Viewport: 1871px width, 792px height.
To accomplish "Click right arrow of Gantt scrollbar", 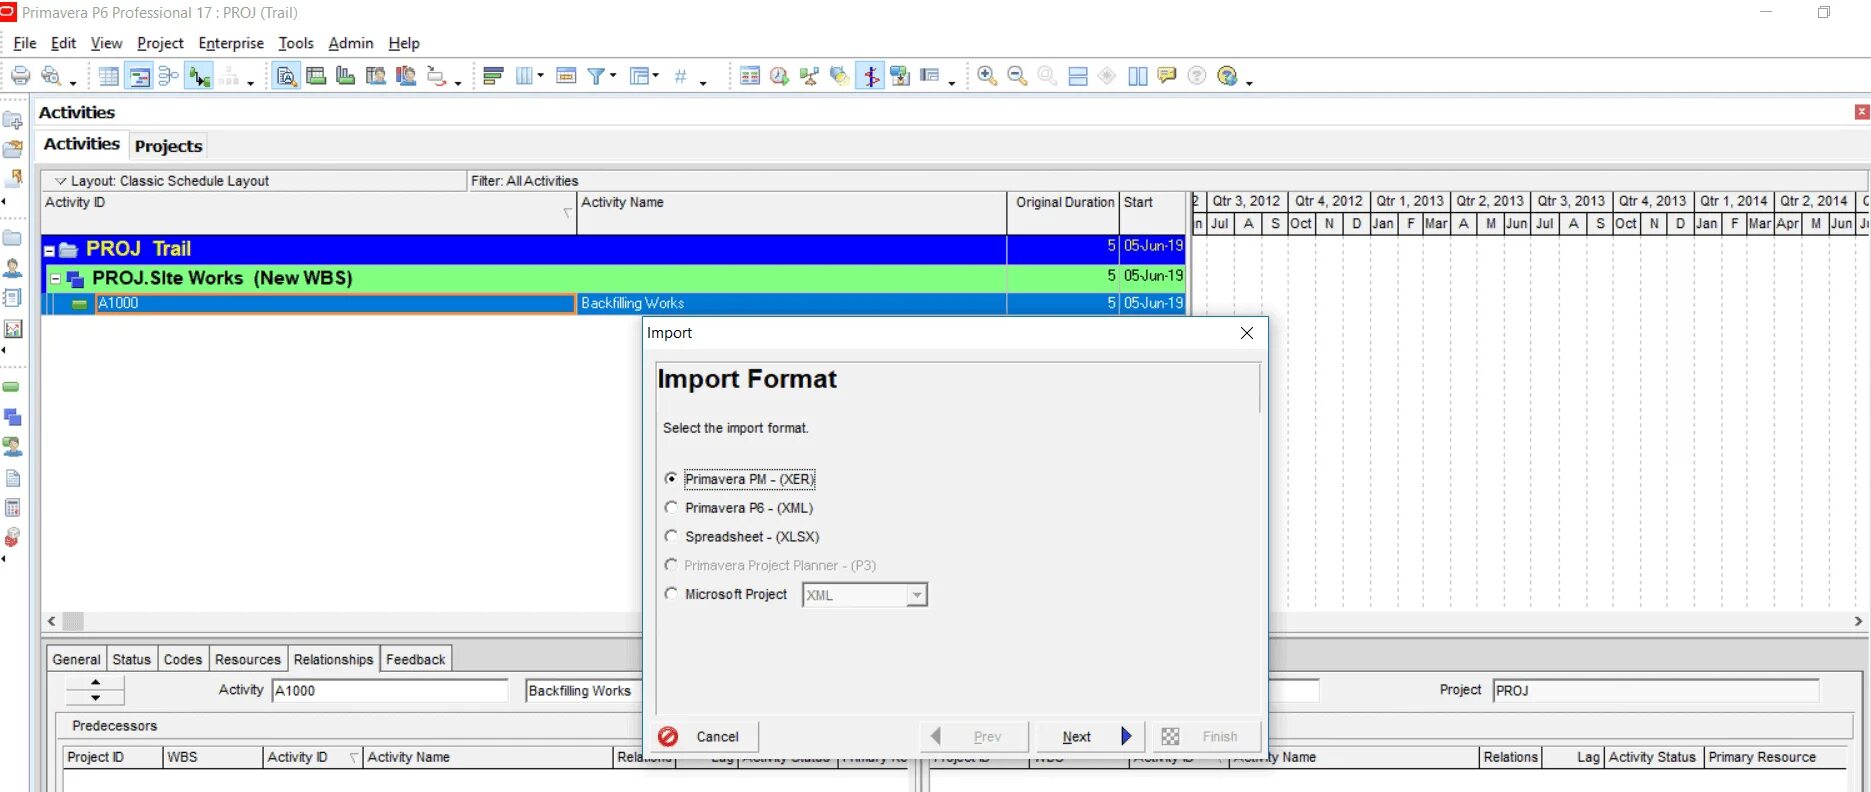I will 1858,621.
